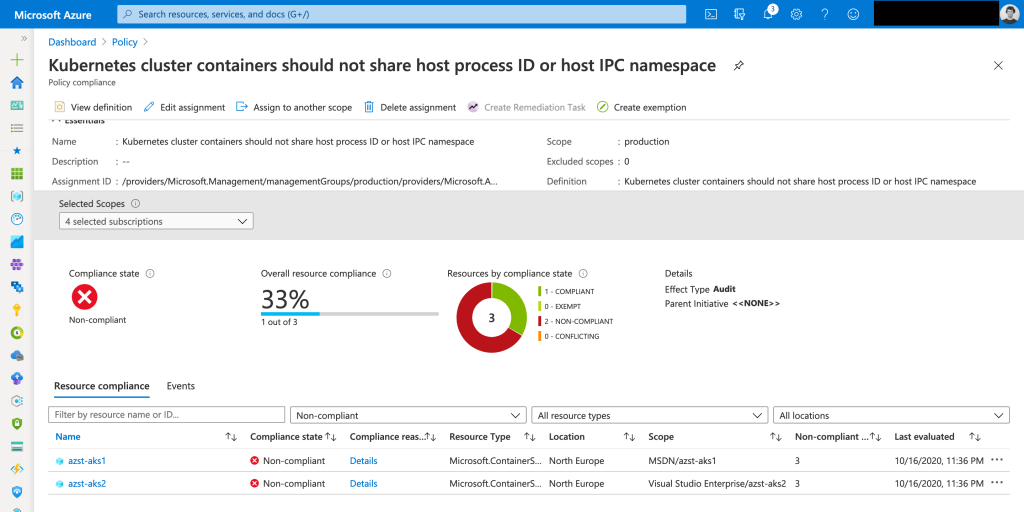Open the gauge icon in the sidebar

(x=17, y=219)
